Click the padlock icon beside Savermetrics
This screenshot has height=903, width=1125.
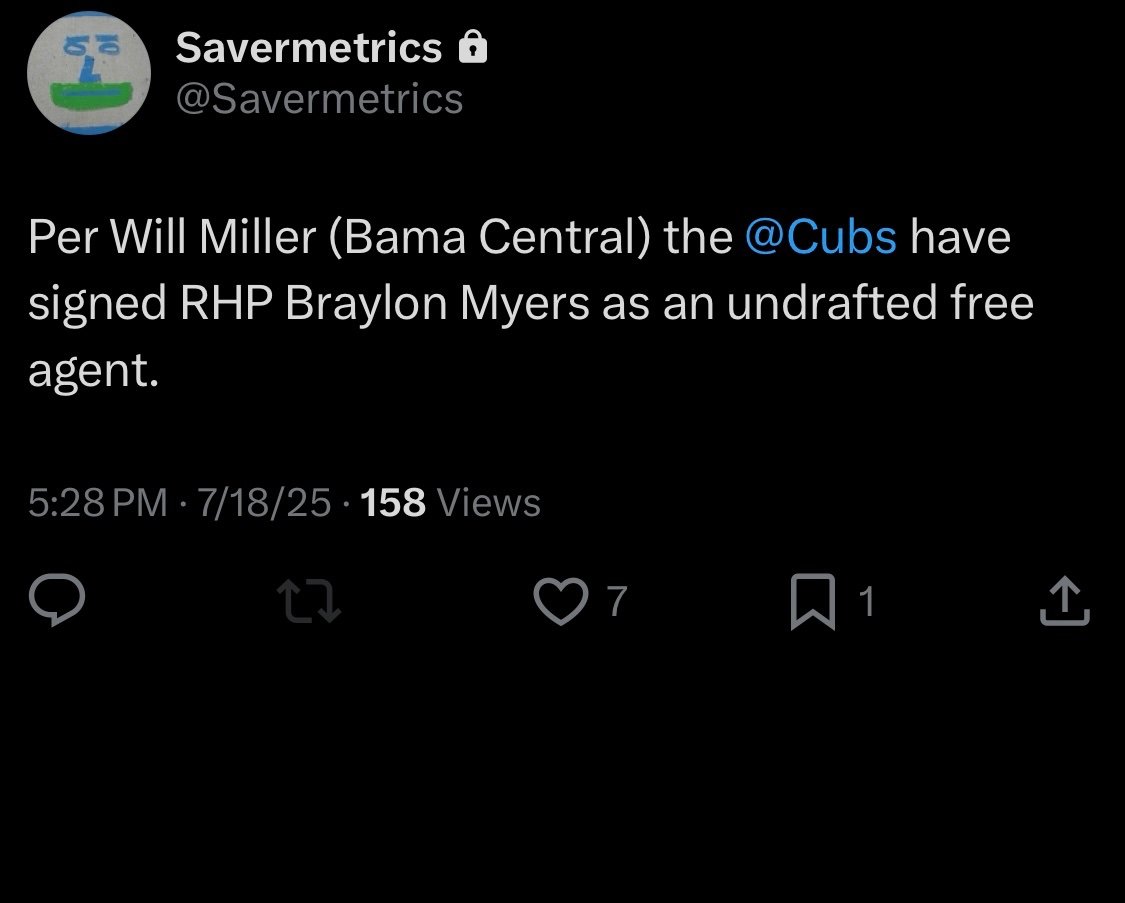coord(471,47)
